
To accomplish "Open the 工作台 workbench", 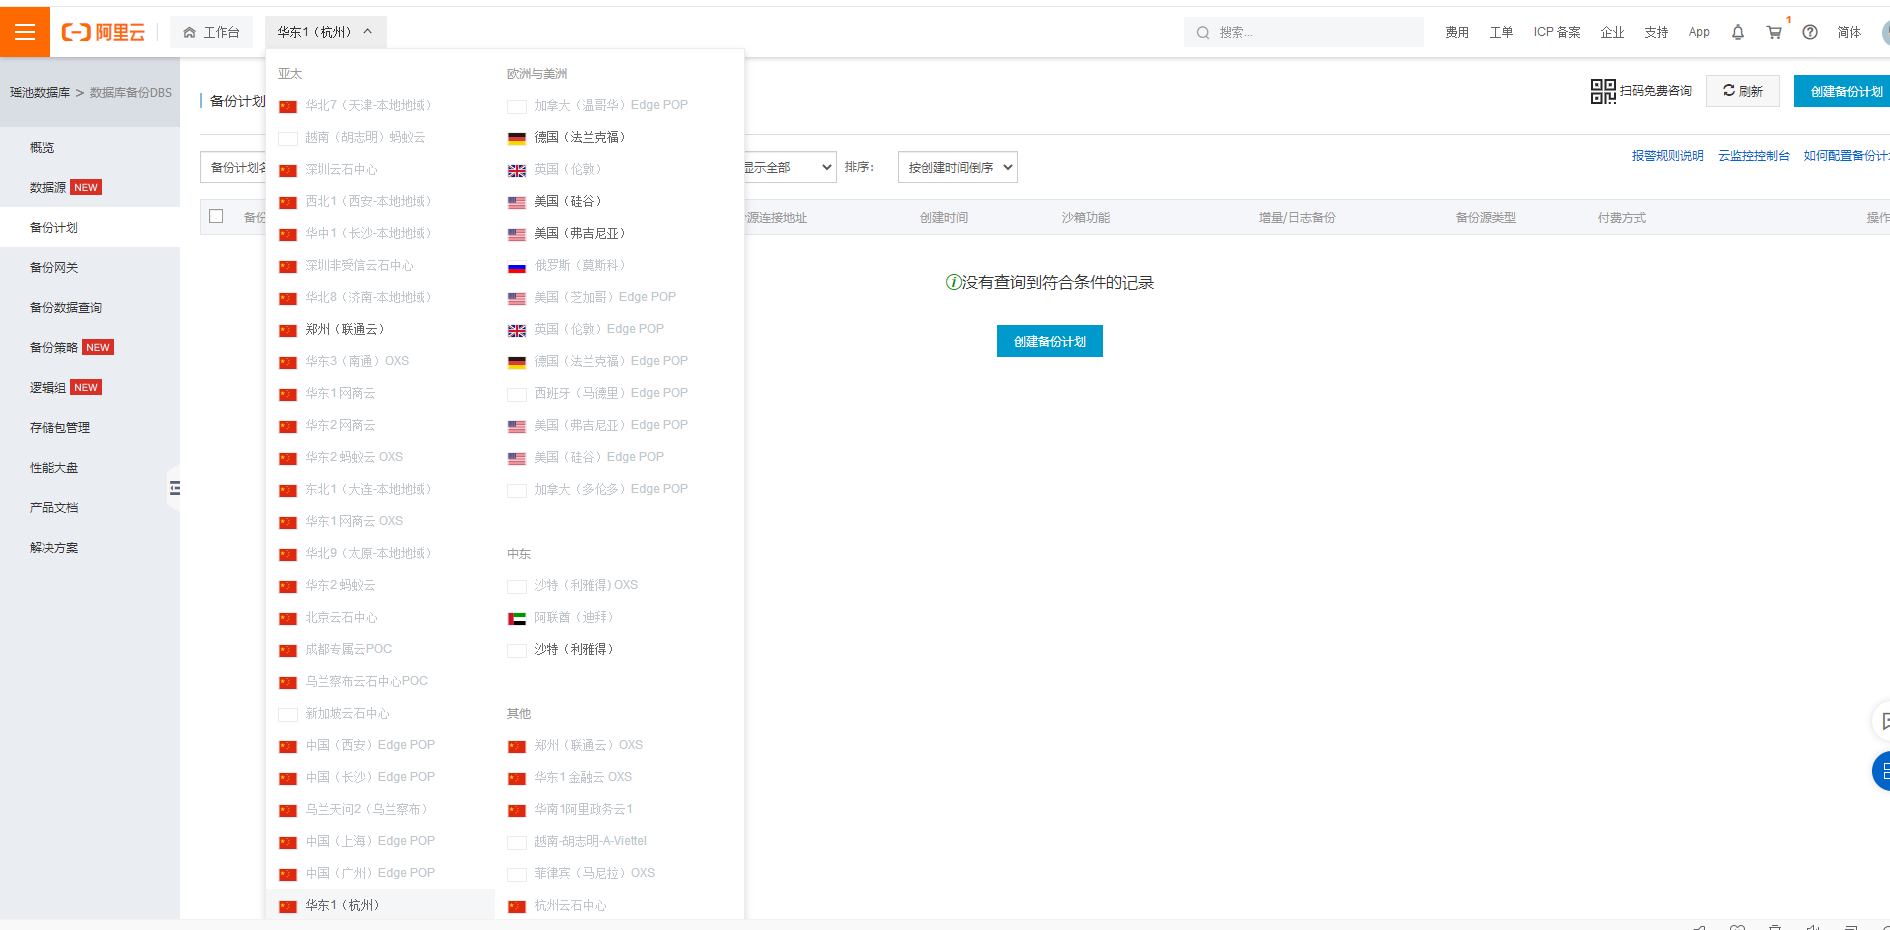I will (212, 32).
